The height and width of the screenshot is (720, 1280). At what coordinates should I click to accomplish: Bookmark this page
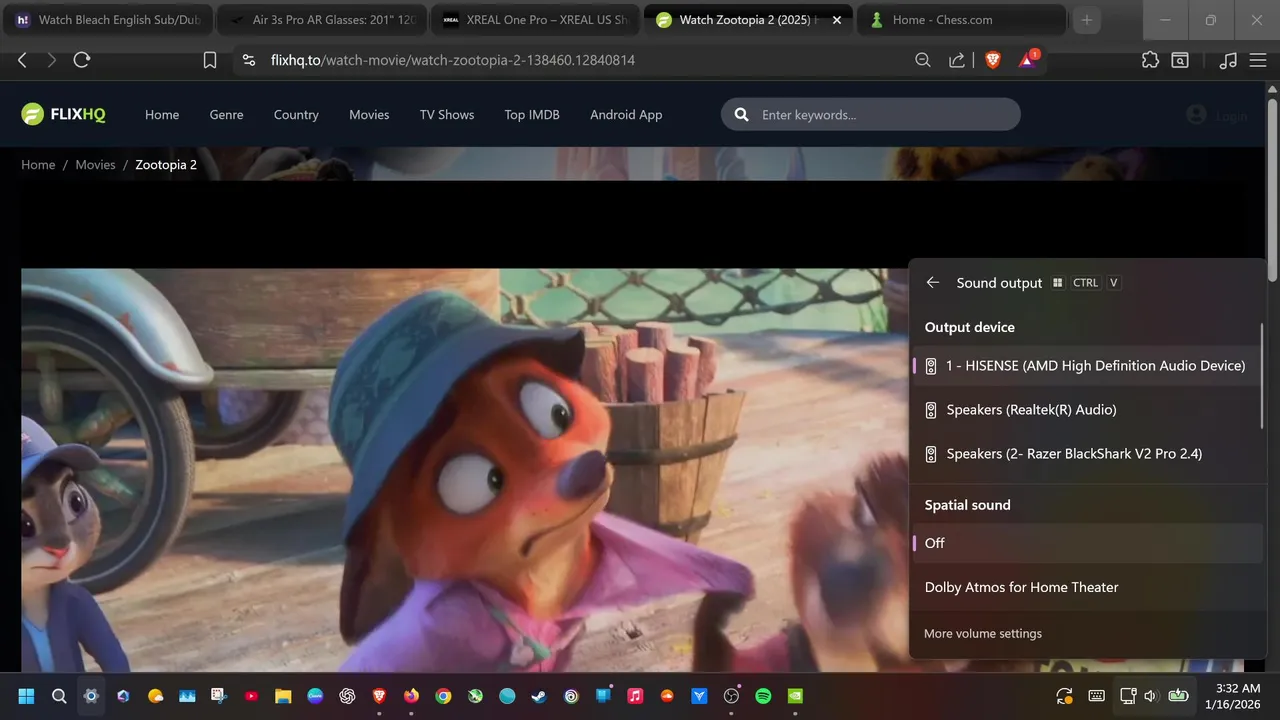pos(210,60)
